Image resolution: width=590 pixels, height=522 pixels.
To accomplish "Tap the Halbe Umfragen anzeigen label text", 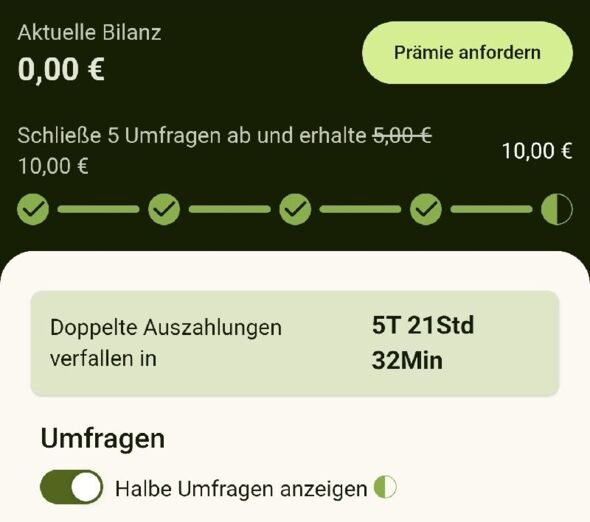I will [x=241, y=489].
